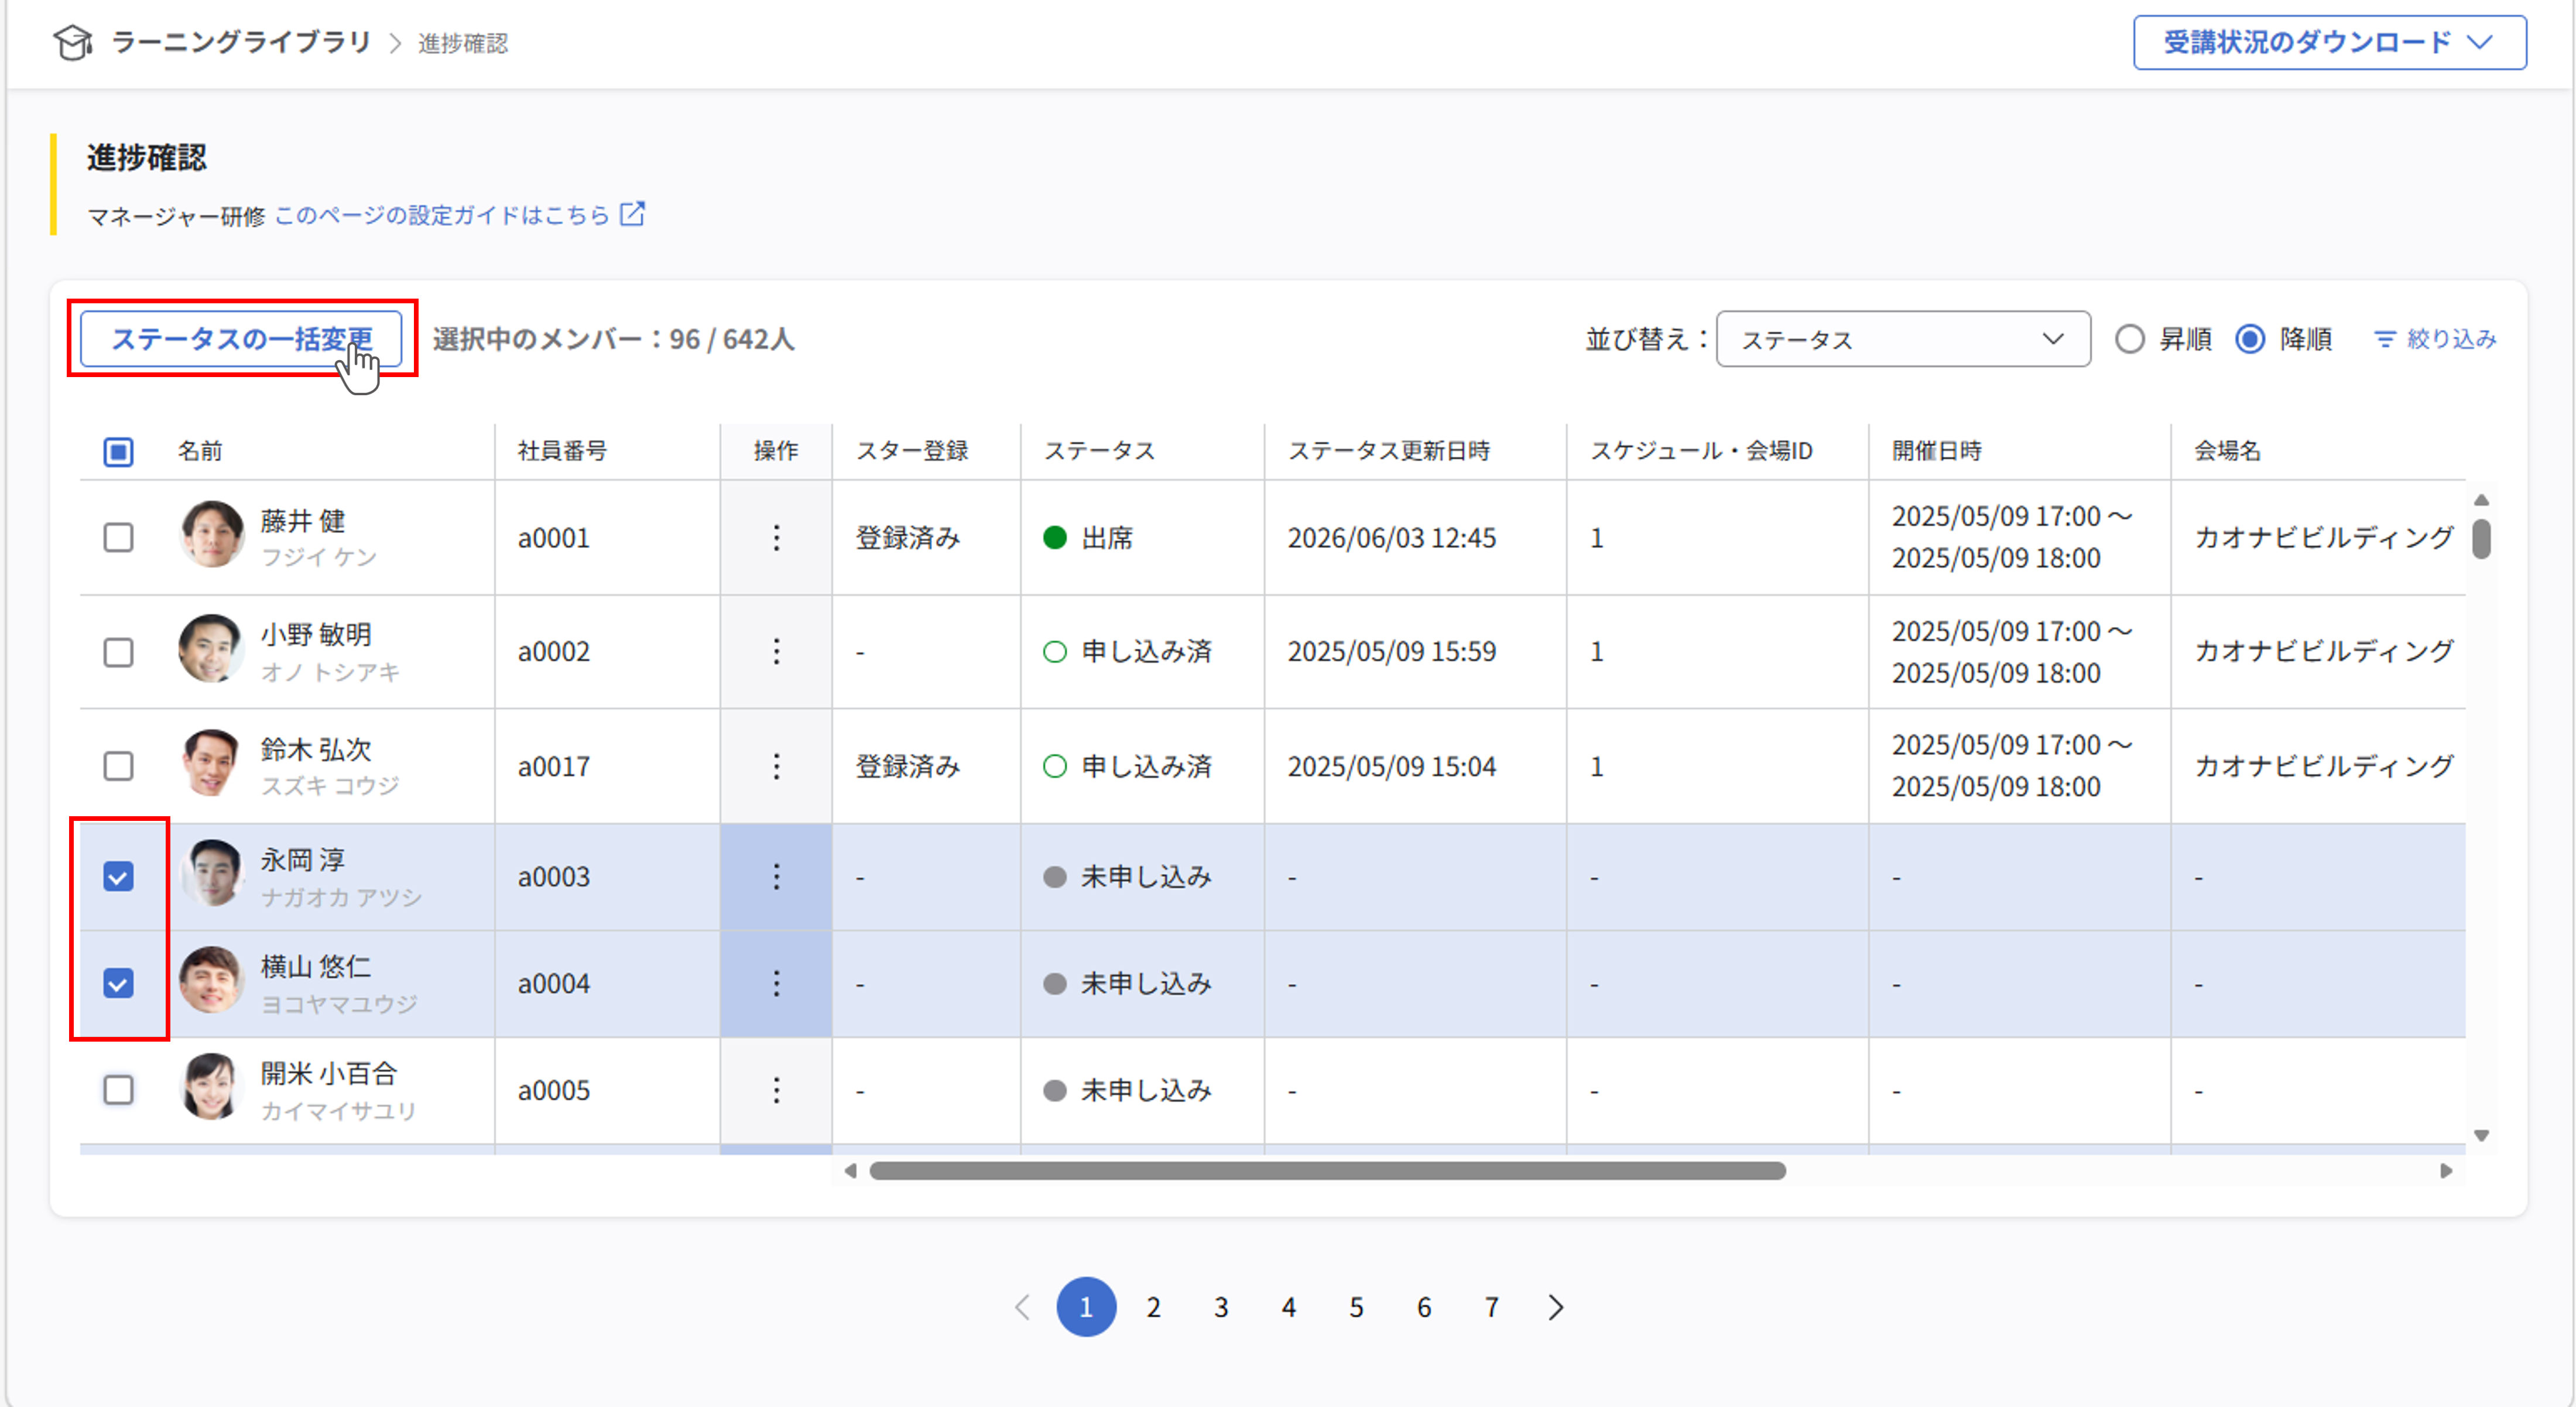This screenshot has width=2576, height=1407.
Task: Click the 登録済み star entry for 鈴木 弘次
Action: point(908,767)
